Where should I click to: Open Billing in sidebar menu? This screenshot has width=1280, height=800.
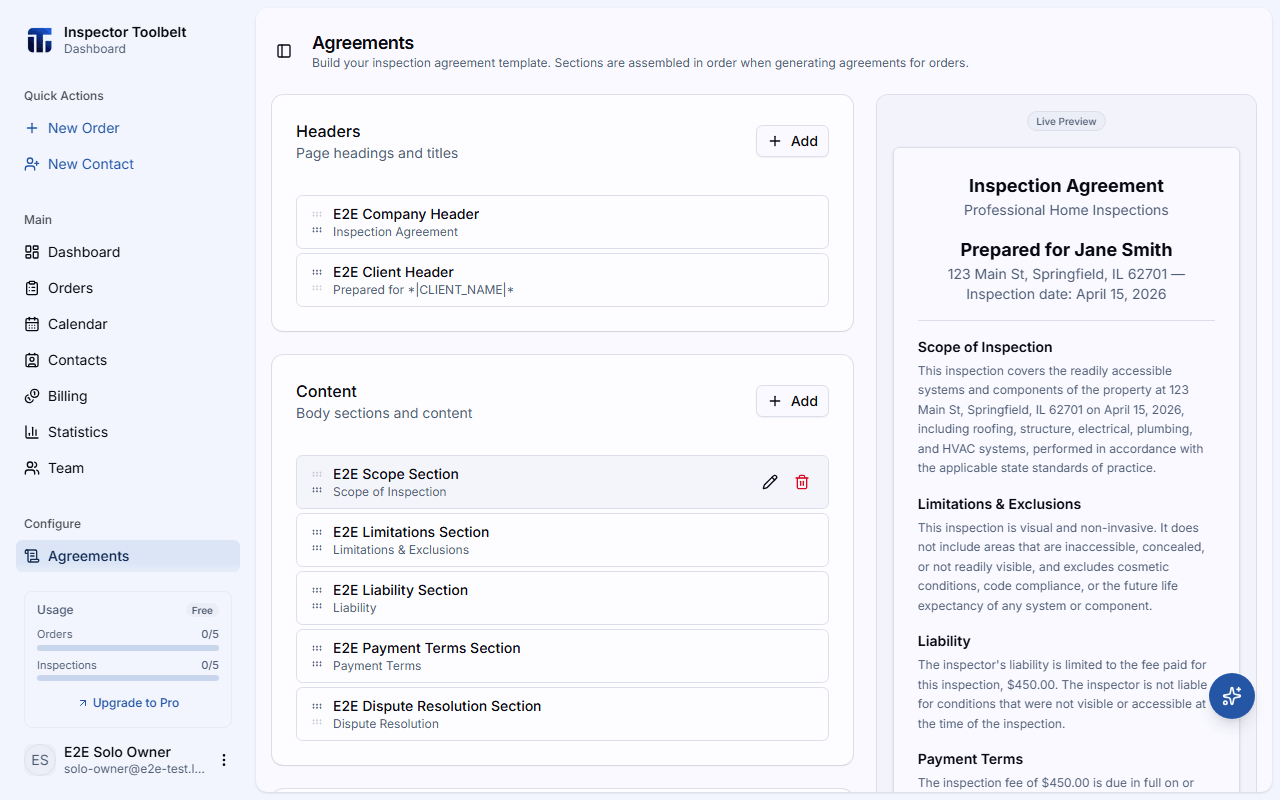128,396
